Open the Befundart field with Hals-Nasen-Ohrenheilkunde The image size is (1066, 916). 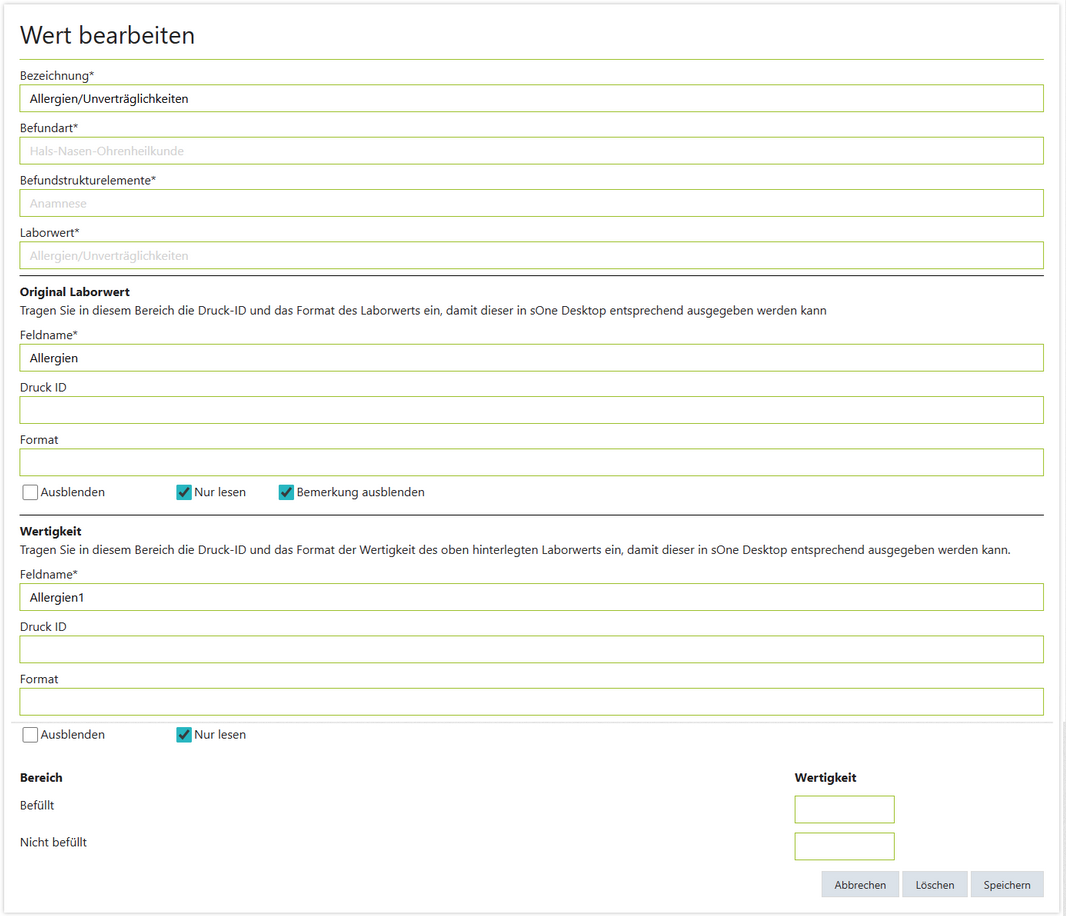(531, 151)
